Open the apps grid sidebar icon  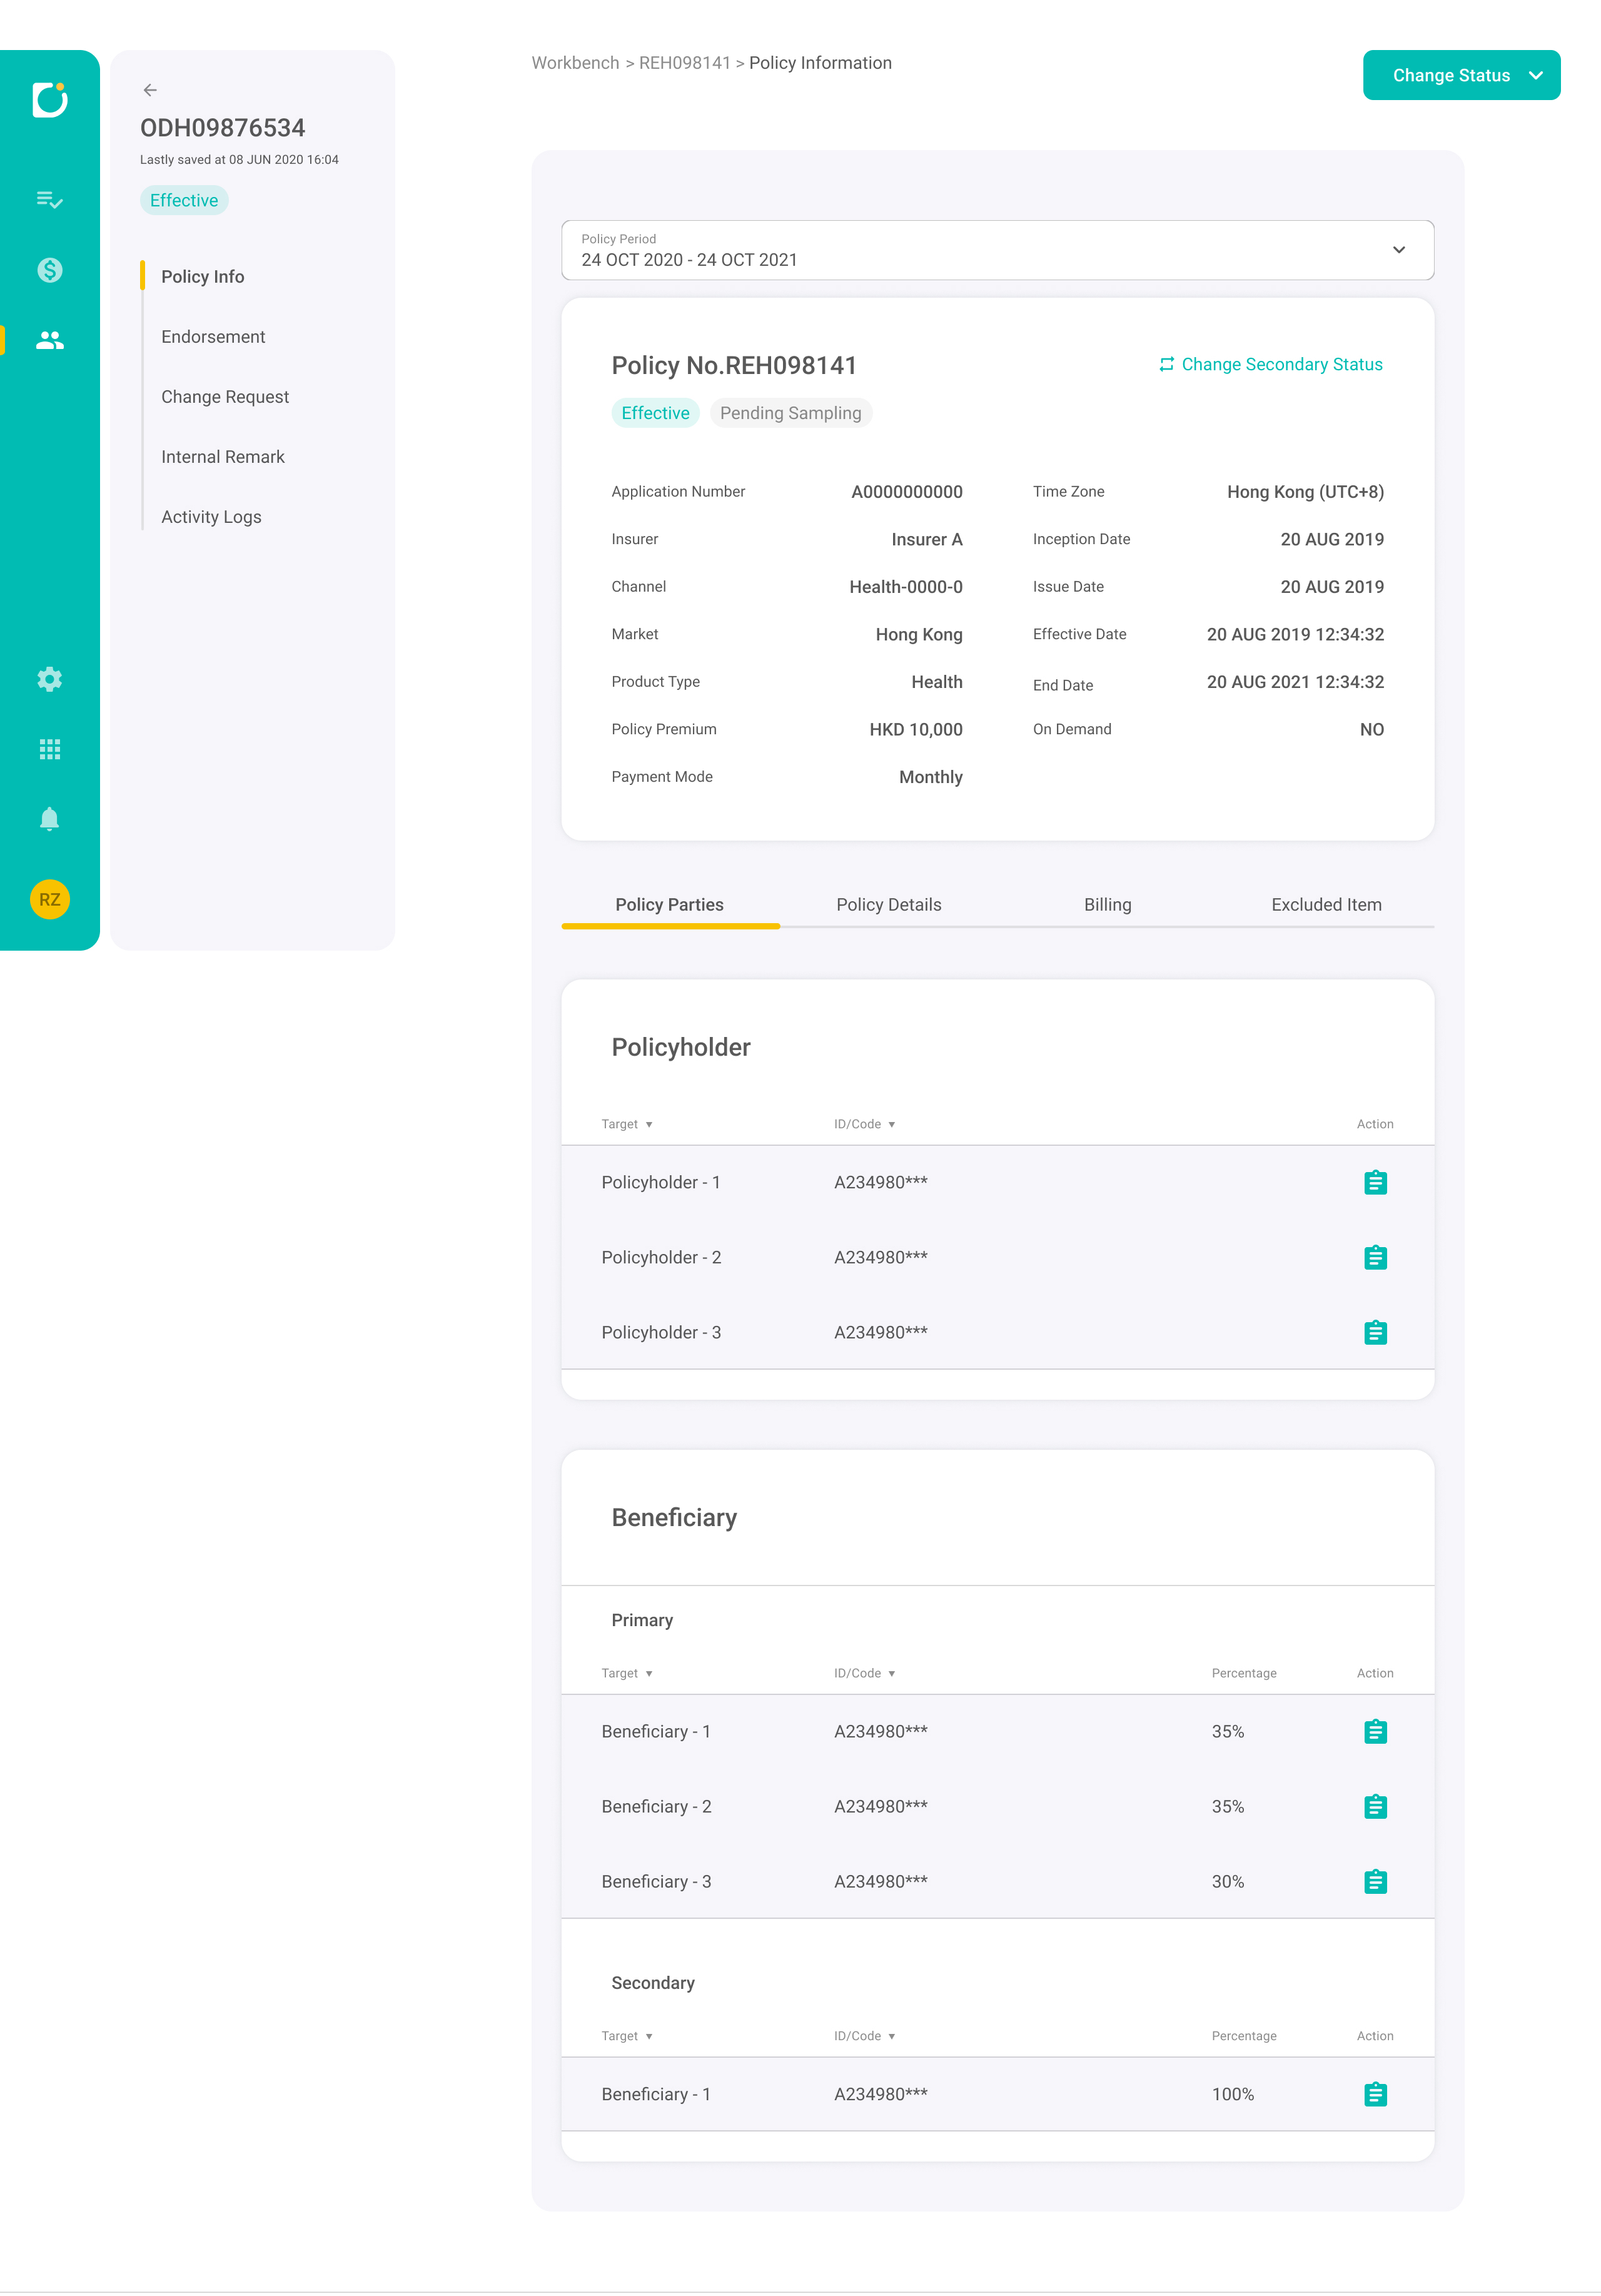pos(49,749)
